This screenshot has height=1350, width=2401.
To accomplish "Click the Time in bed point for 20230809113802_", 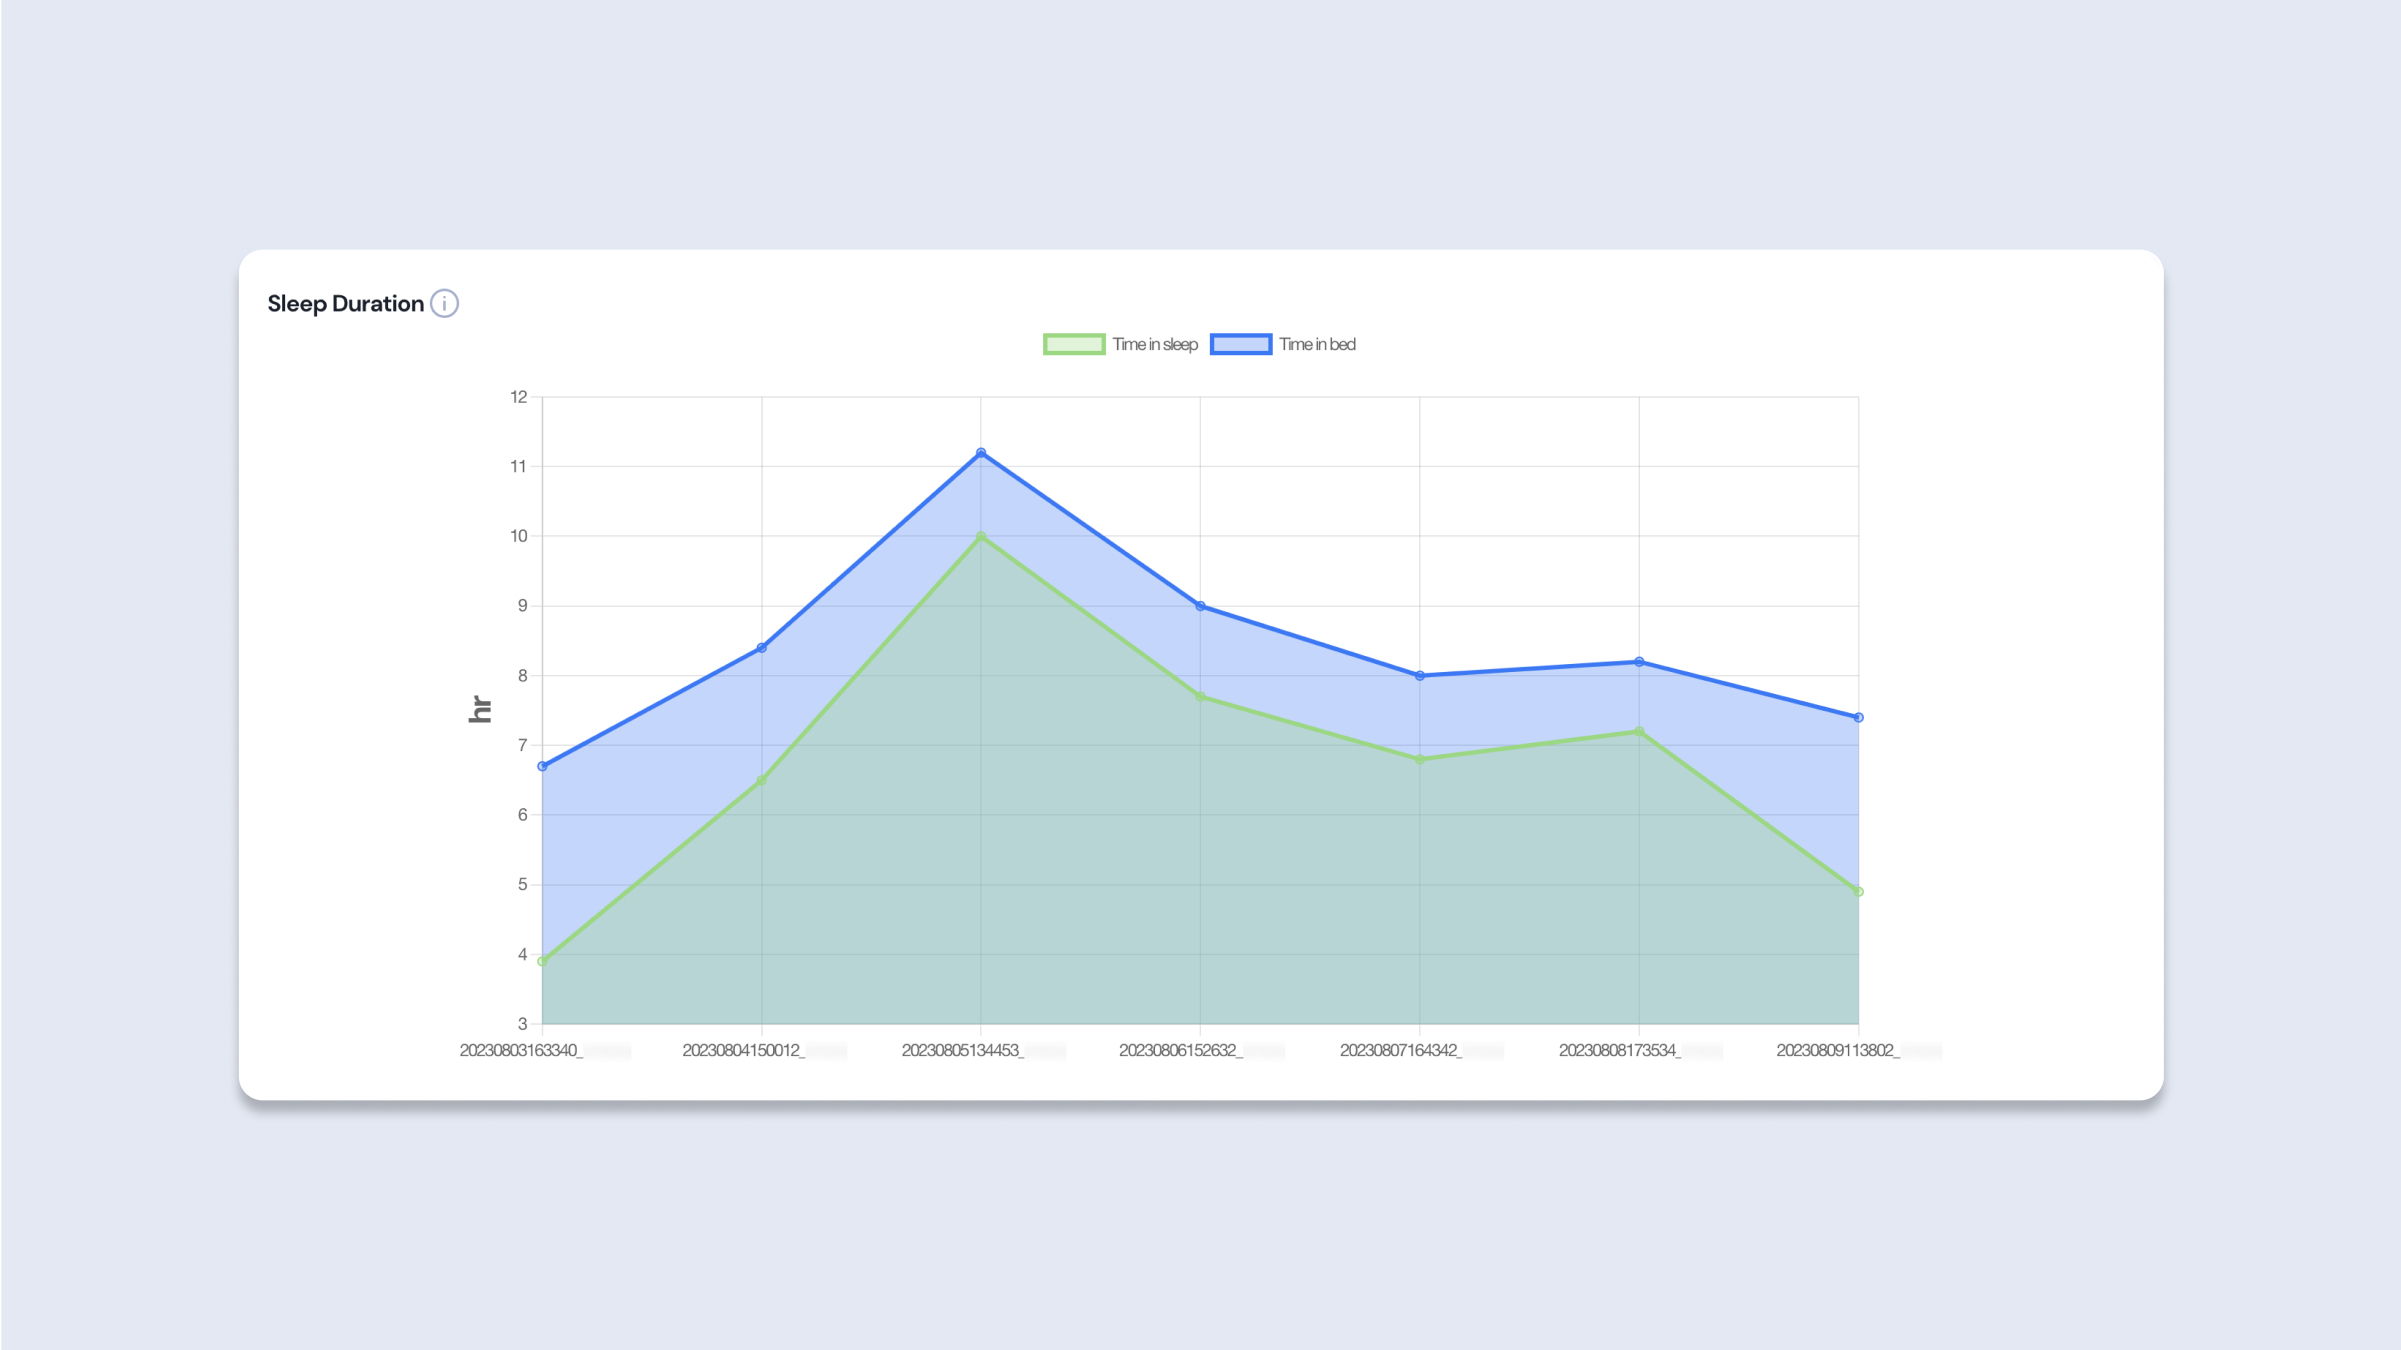I will (1859, 717).
